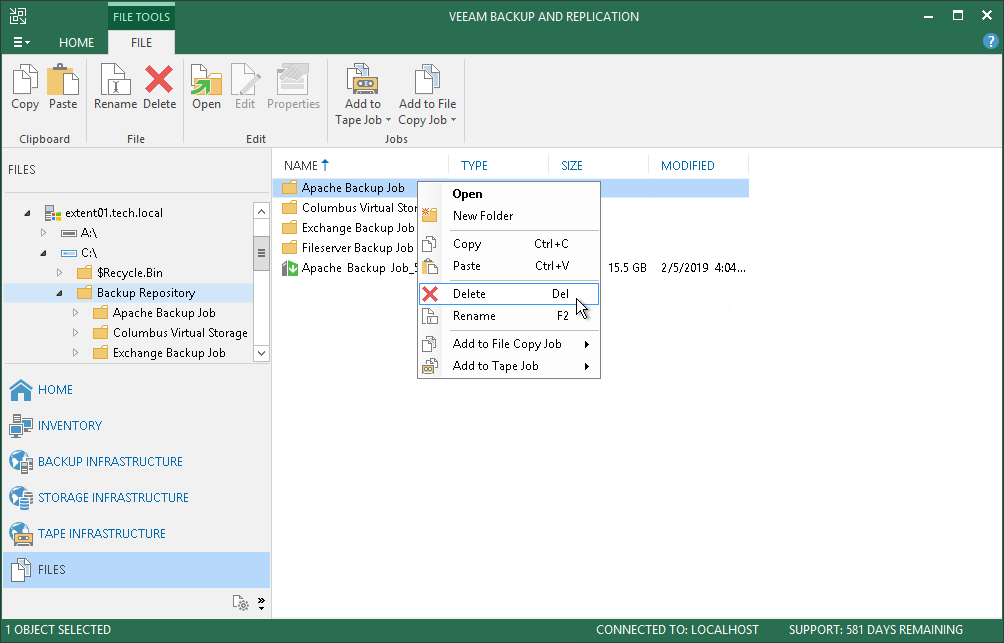Select the C:\ drive in the tree
This screenshot has width=1004, height=643.
(89, 253)
